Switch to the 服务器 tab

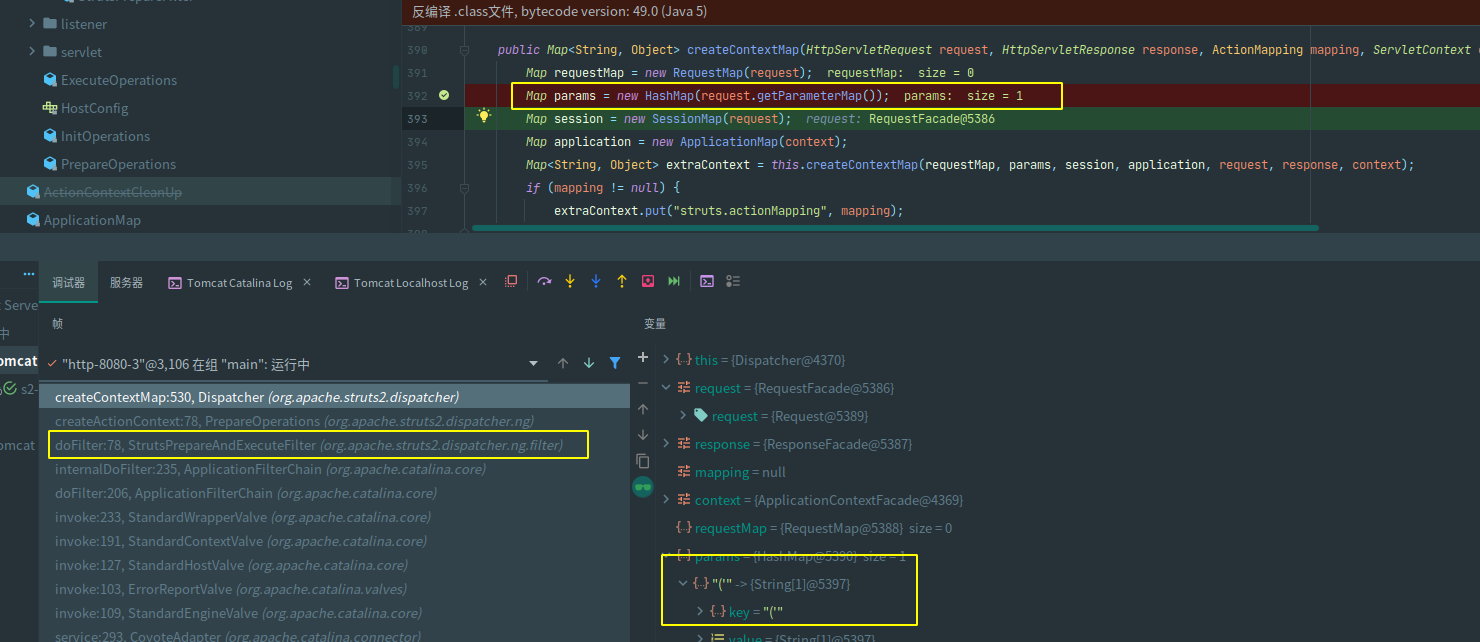point(126,283)
